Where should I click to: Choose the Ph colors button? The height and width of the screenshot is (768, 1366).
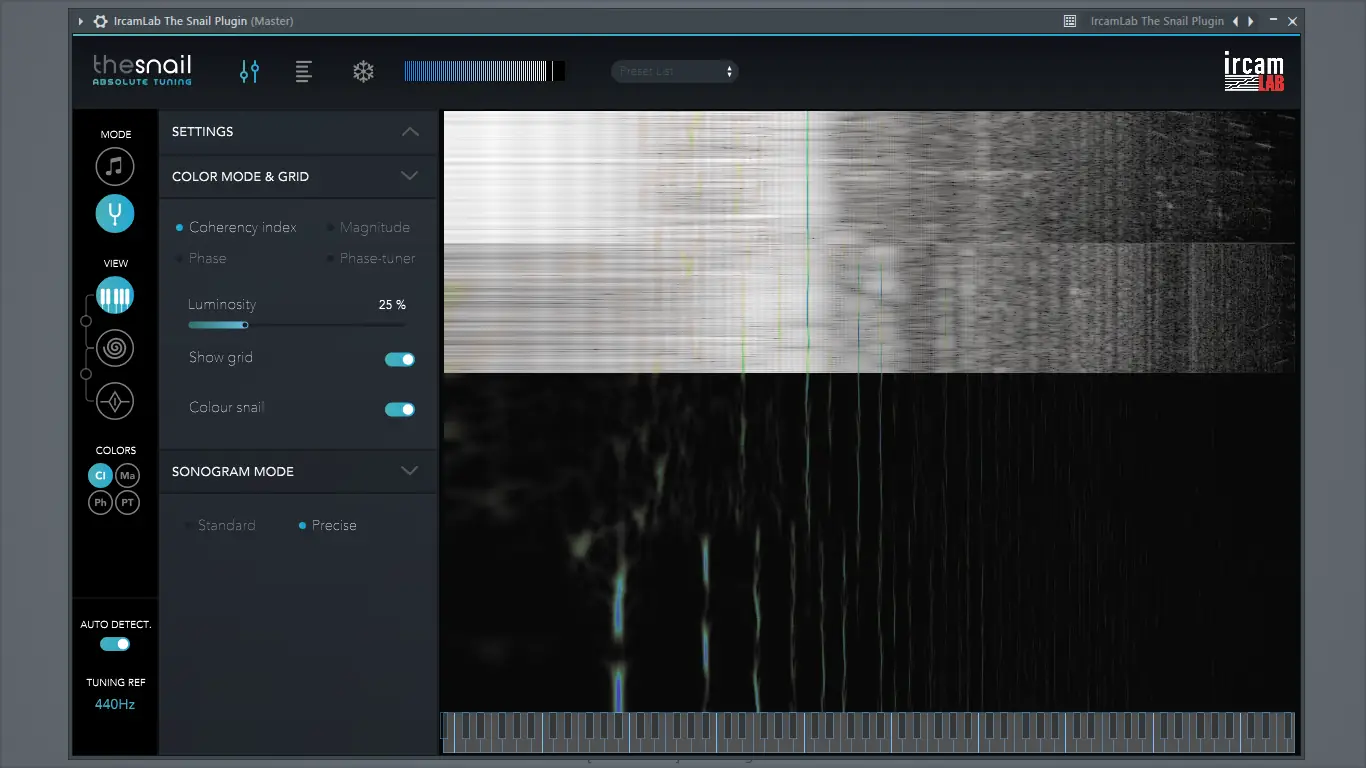pyautogui.click(x=101, y=502)
